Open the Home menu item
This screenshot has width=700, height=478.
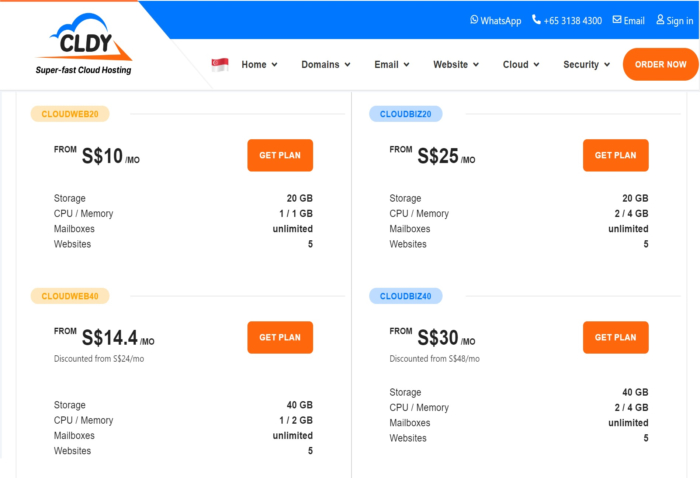click(x=254, y=65)
